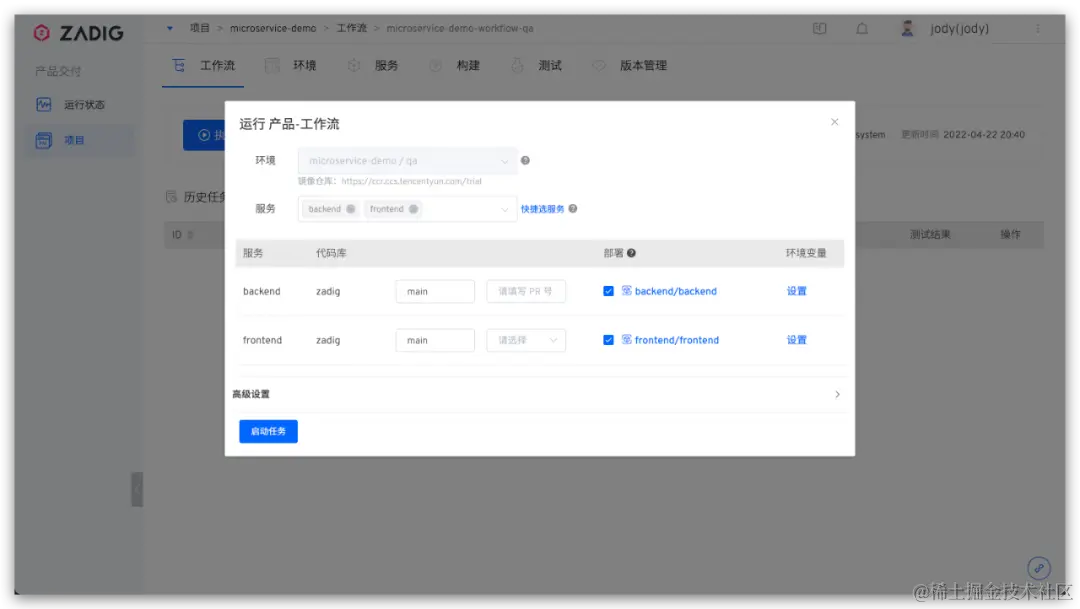Click the blue run workflow button behind dialog
Image resolution: width=1080 pixels, height=609 pixels.
click(204, 135)
